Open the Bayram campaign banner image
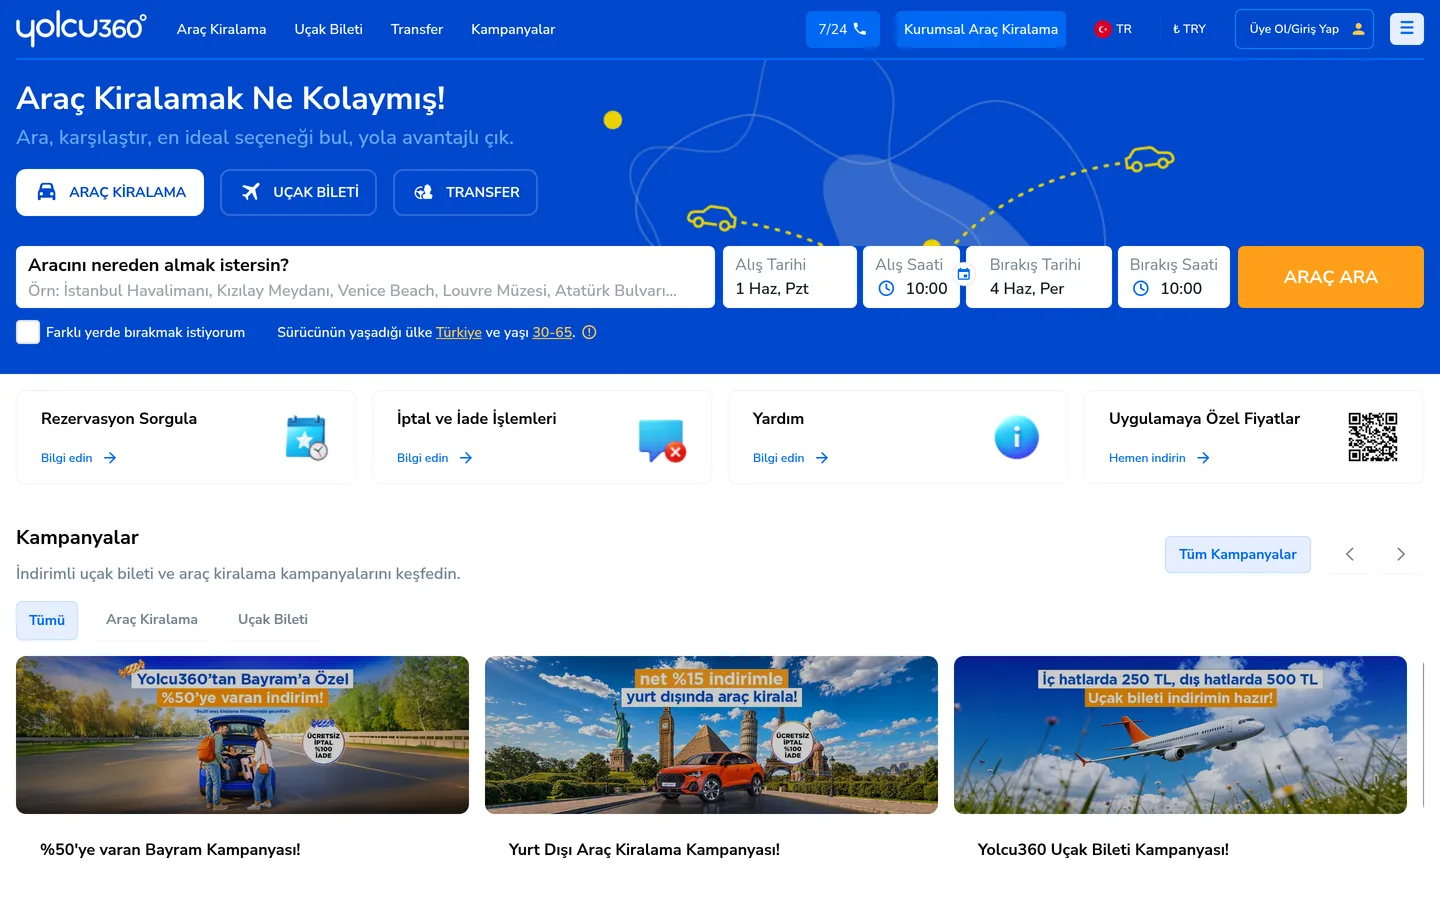This screenshot has height=900, width=1440. 242,735
